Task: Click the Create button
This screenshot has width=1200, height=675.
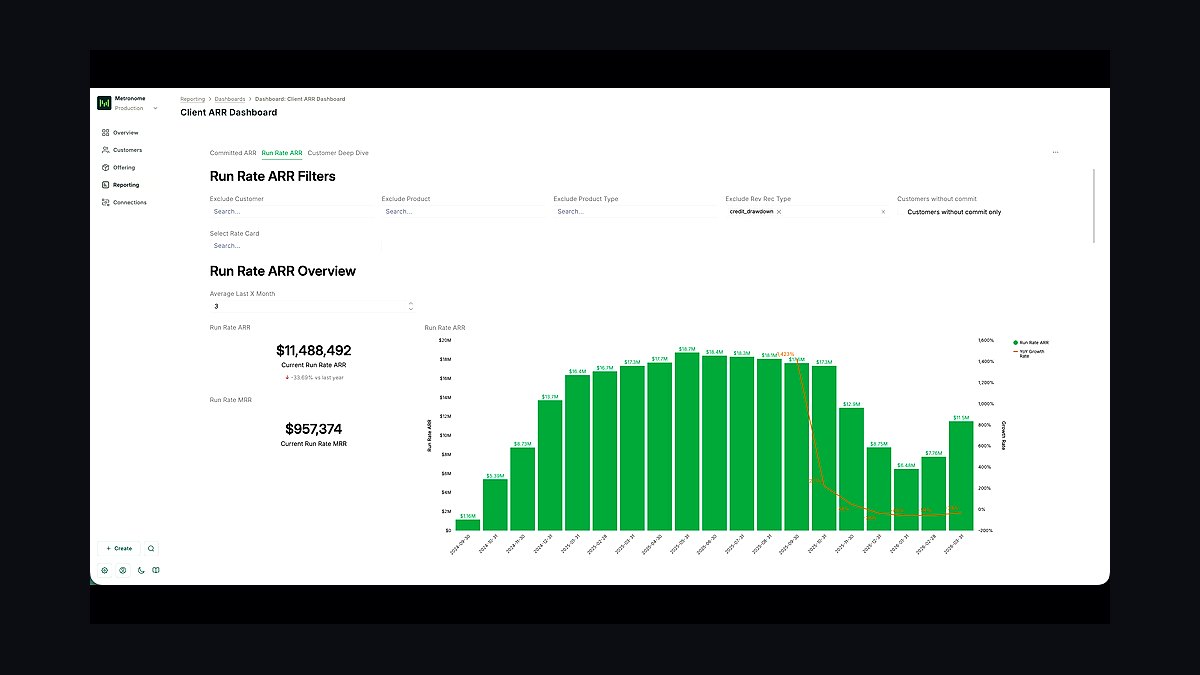Action: point(119,548)
